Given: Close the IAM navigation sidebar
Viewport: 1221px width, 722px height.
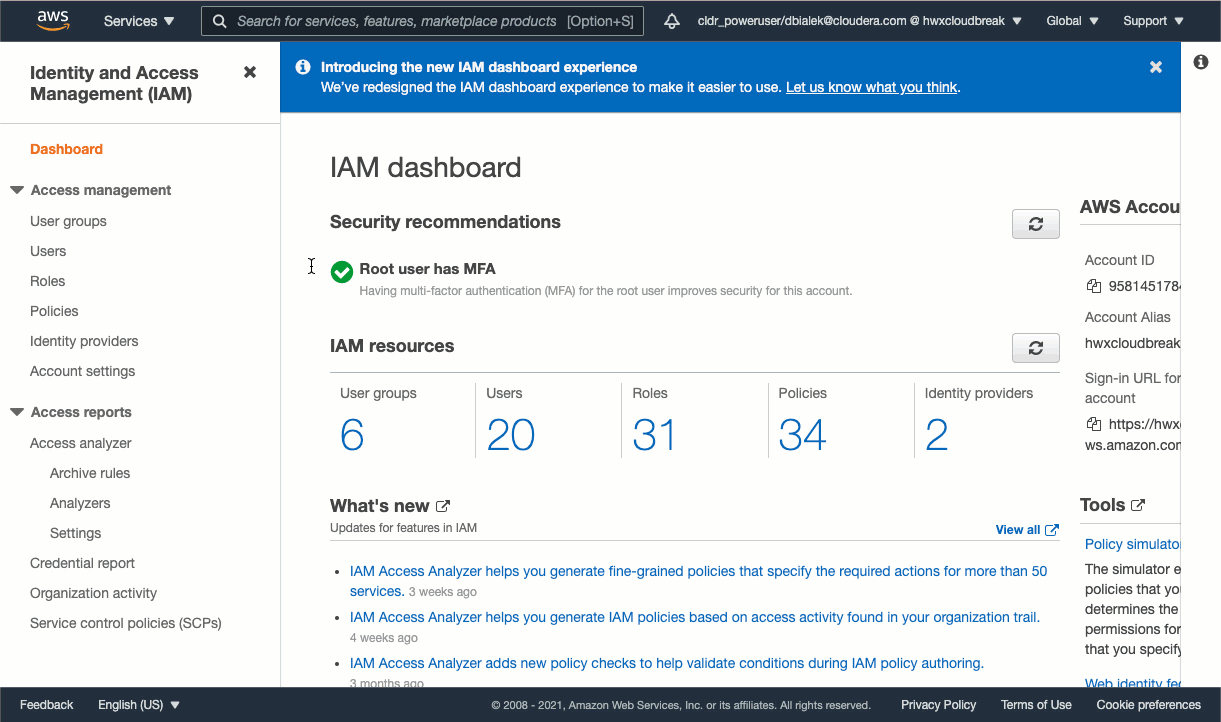Looking at the screenshot, I should pos(250,72).
